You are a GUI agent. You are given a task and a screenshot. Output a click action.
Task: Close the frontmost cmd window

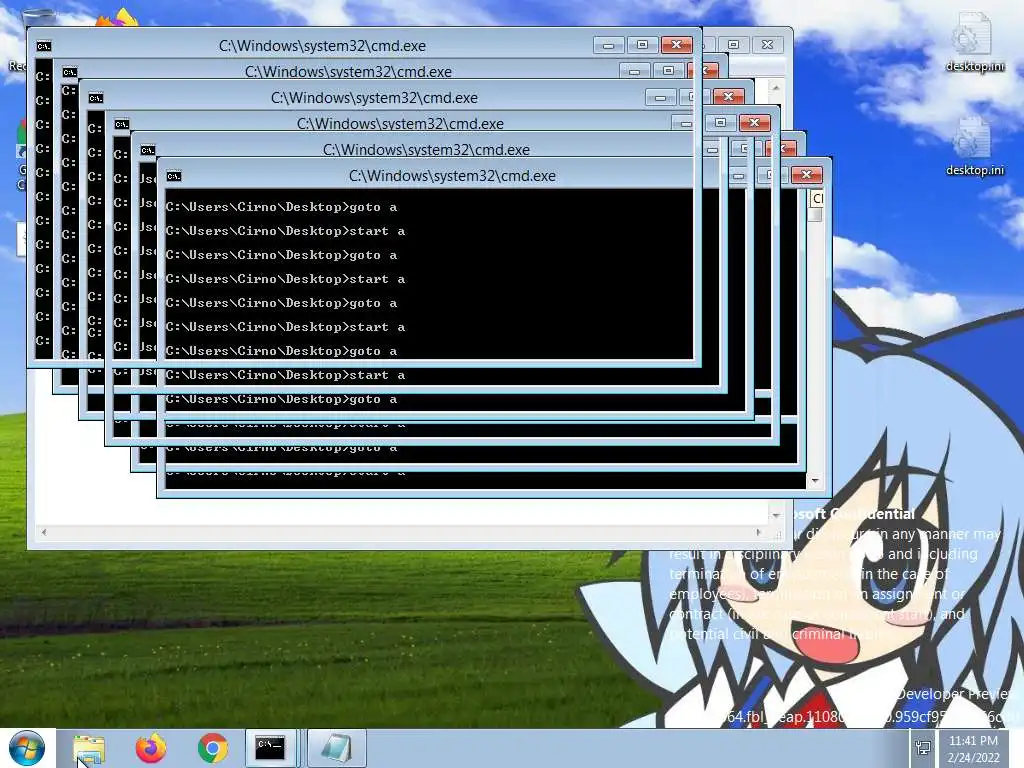[677, 45]
